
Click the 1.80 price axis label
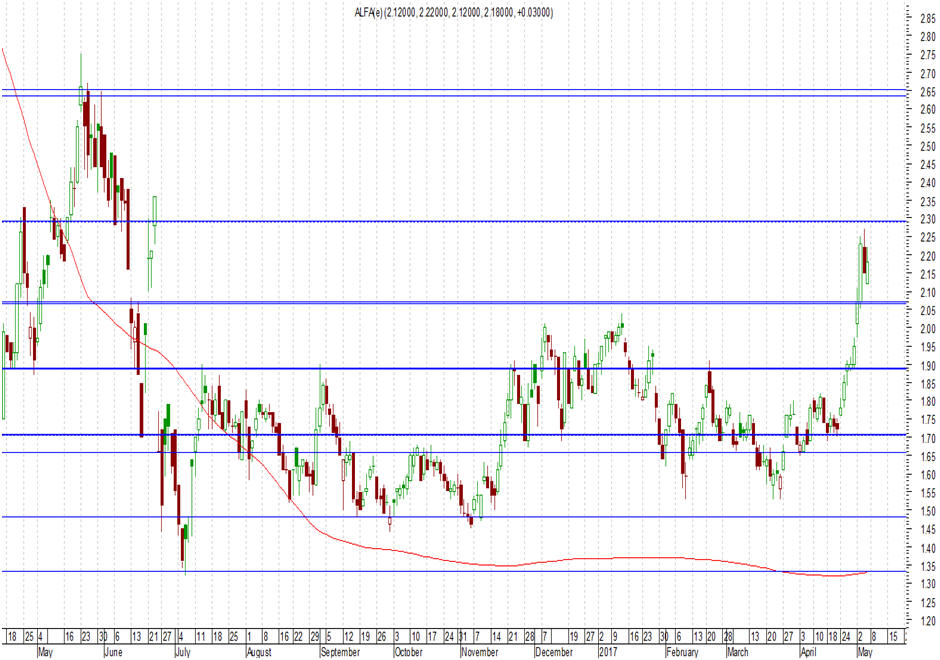click(x=927, y=402)
